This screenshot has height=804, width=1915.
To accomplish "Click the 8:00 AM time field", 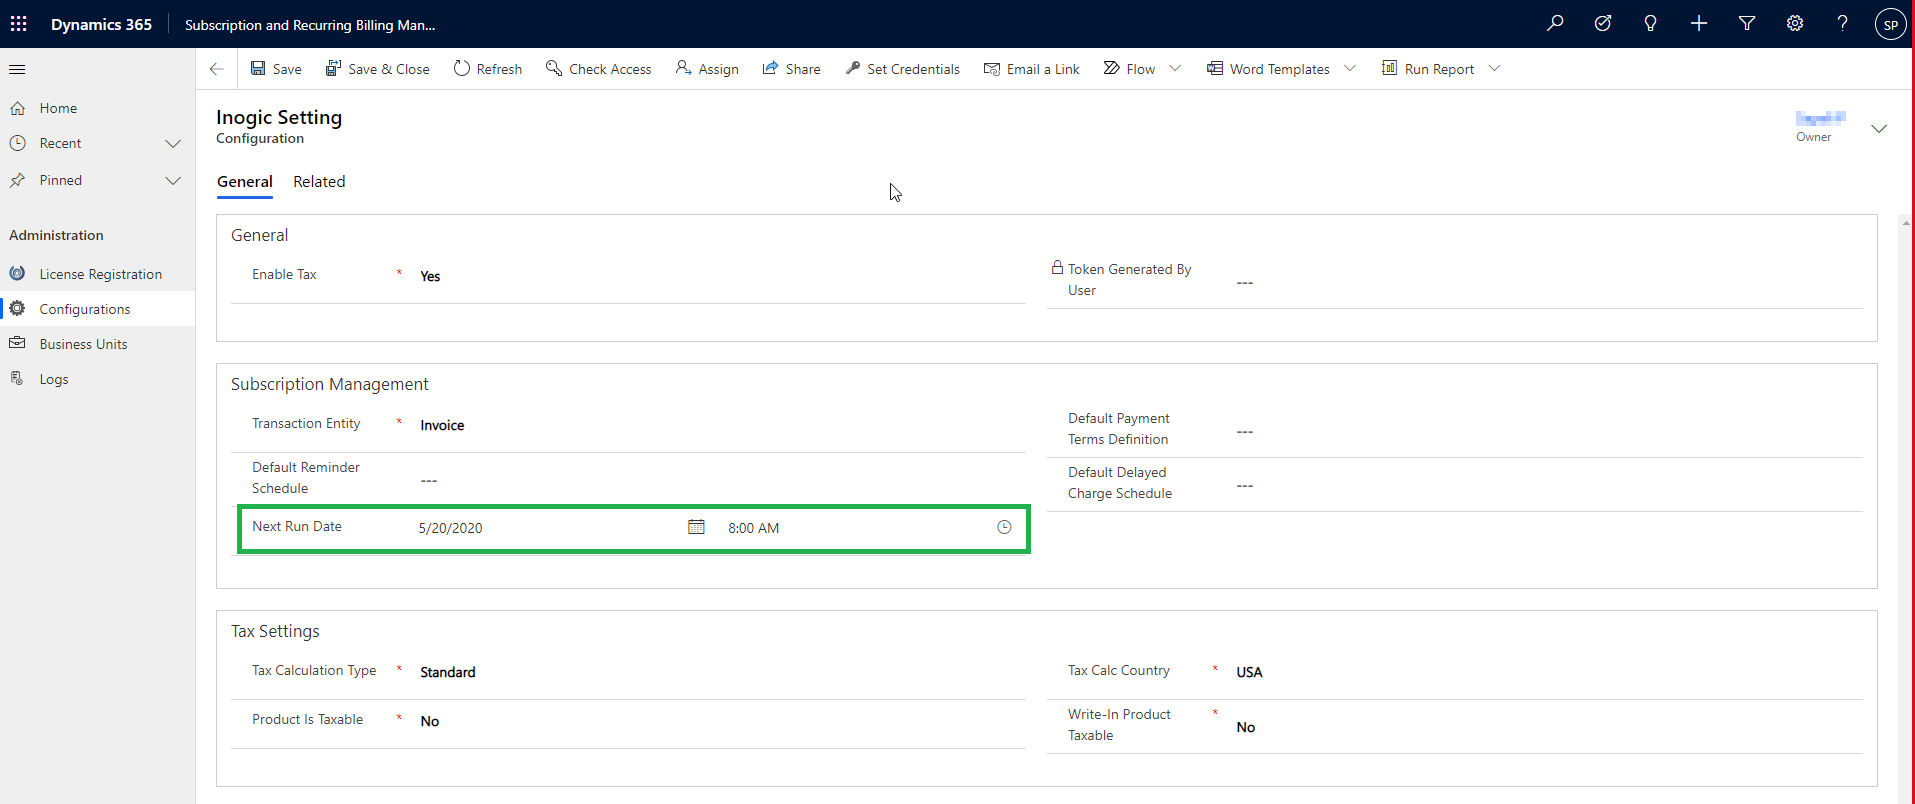I will coord(754,528).
